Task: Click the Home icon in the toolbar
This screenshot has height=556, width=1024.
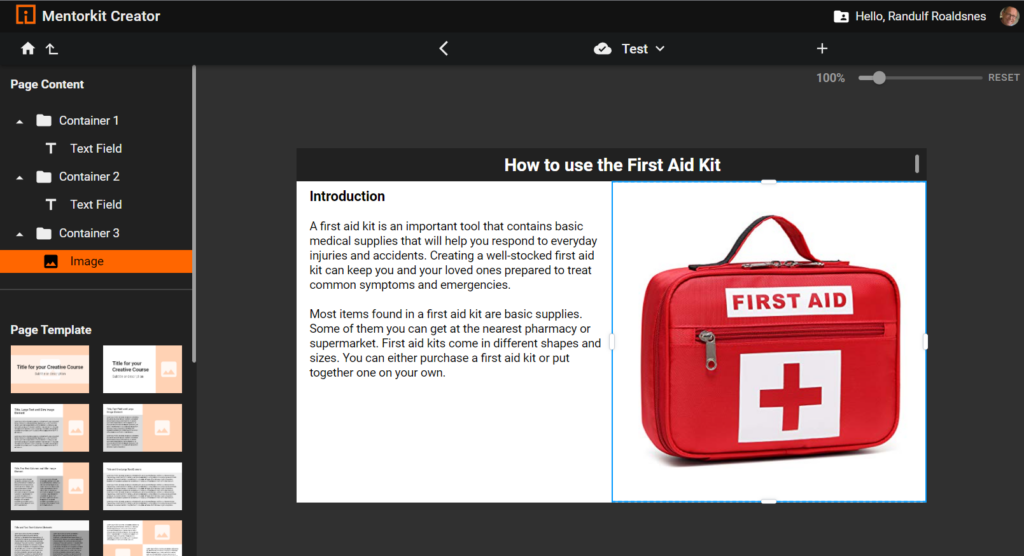Action: click(x=28, y=48)
